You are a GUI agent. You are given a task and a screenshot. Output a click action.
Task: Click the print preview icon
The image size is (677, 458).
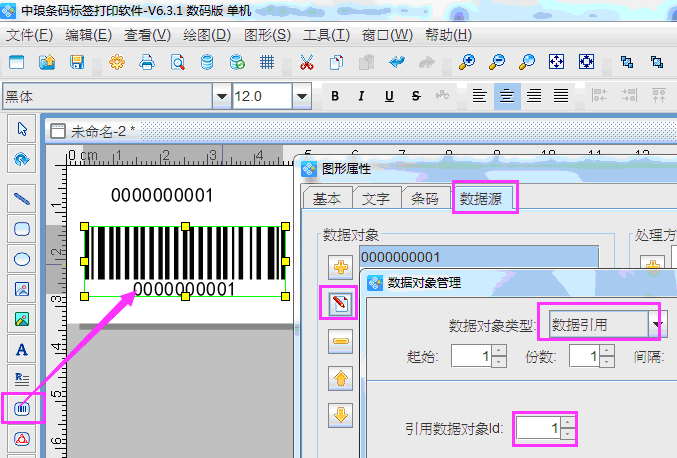[x=177, y=62]
